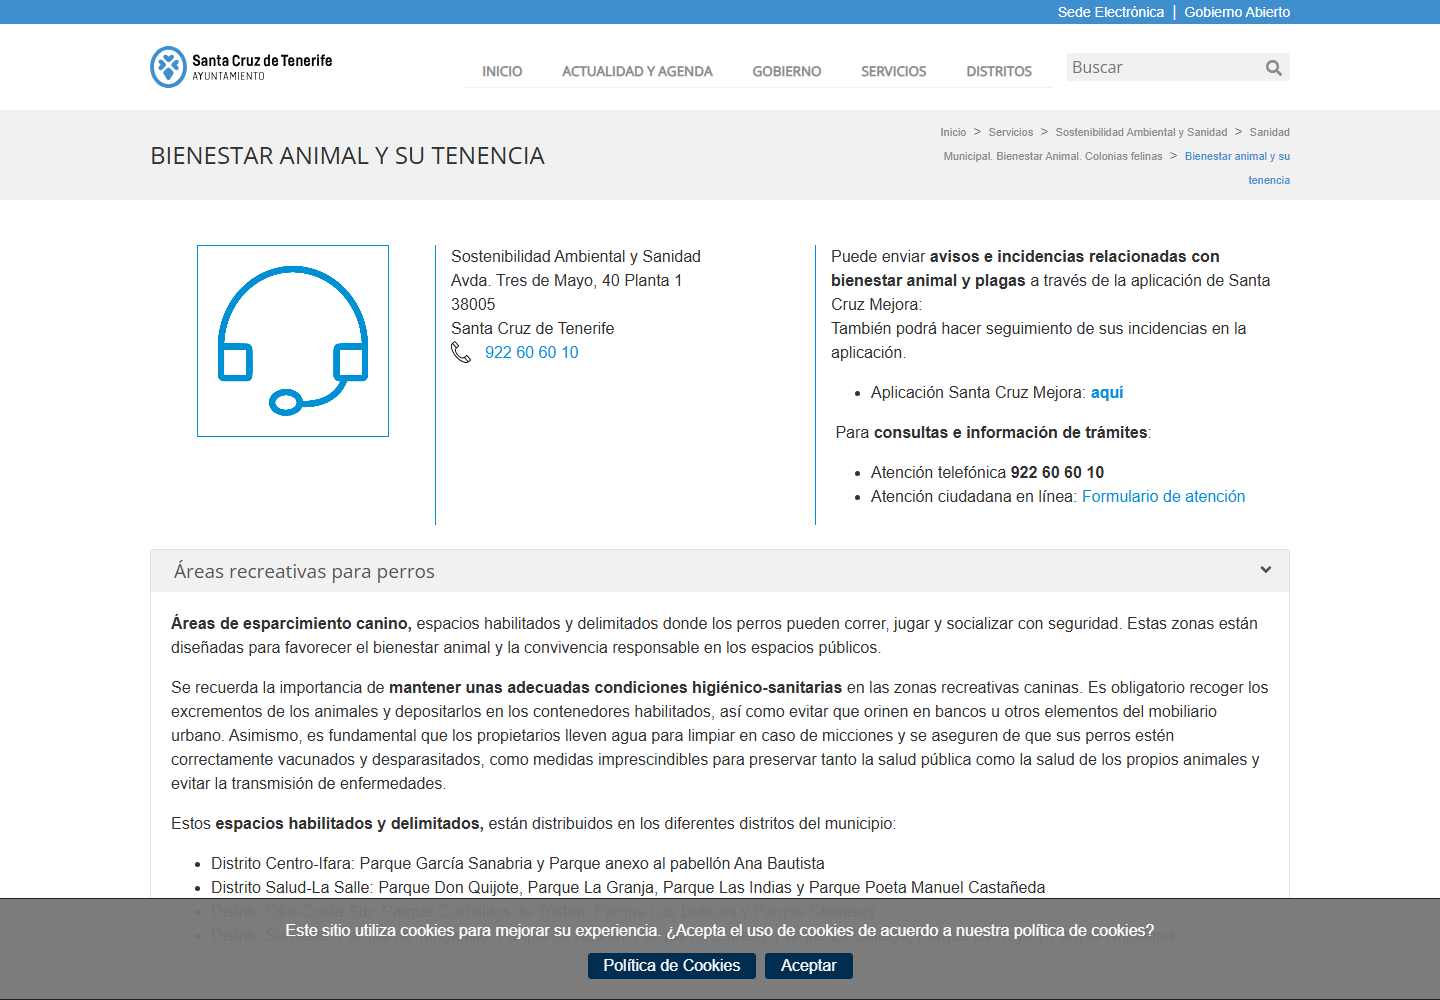The width and height of the screenshot is (1440, 1000).
Task: Open Santa Cruz Mejora application via aquí
Action: (1107, 392)
